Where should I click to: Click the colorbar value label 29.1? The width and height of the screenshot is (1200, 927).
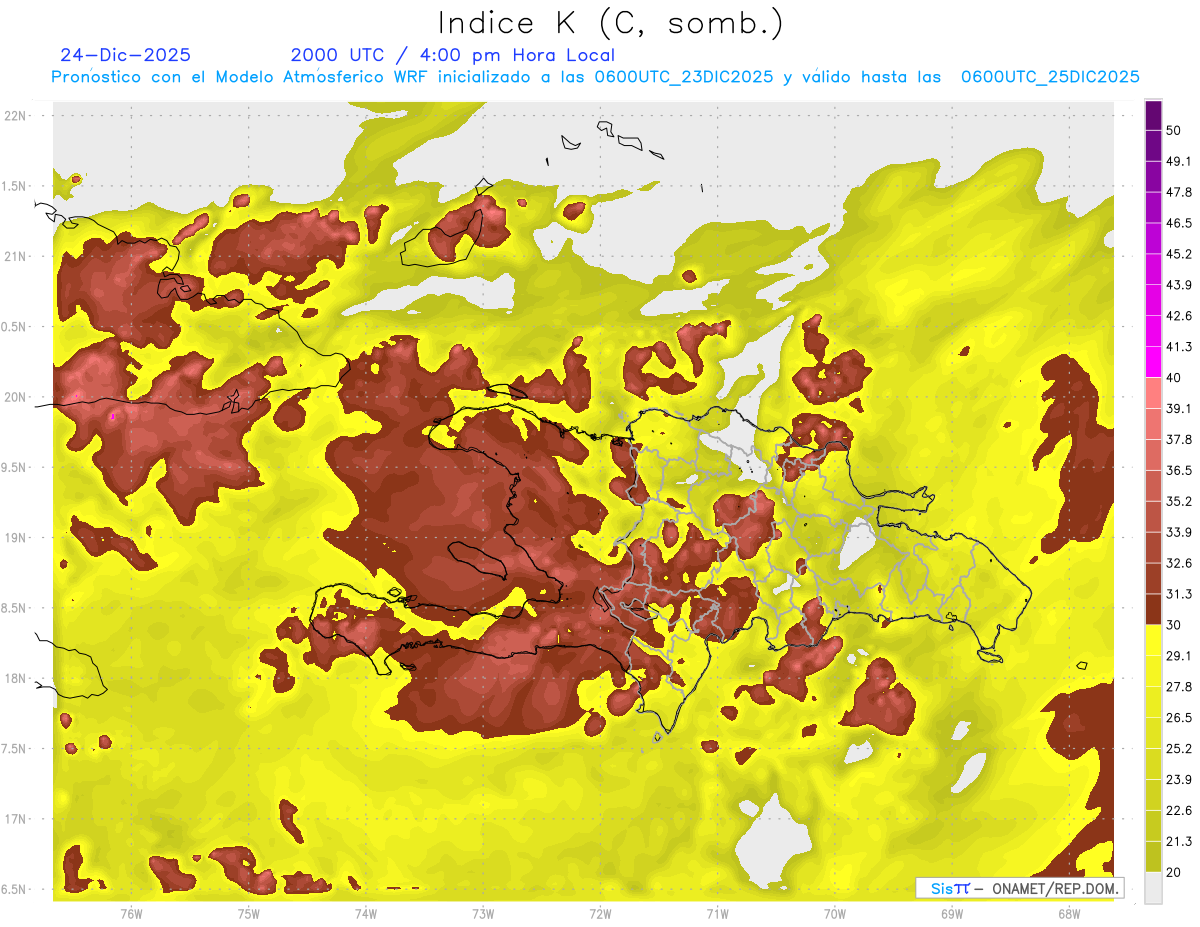click(x=1179, y=656)
